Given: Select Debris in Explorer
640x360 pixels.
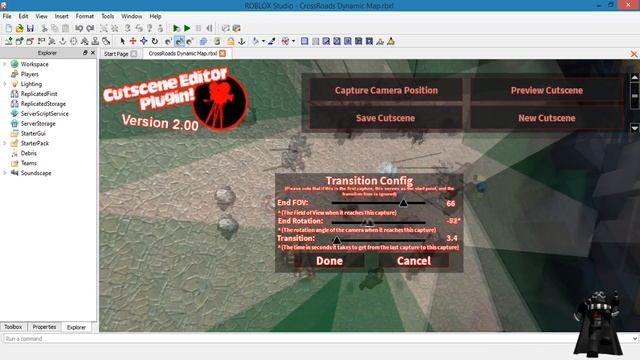Looking at the screenshot, I should coord(29,153).
